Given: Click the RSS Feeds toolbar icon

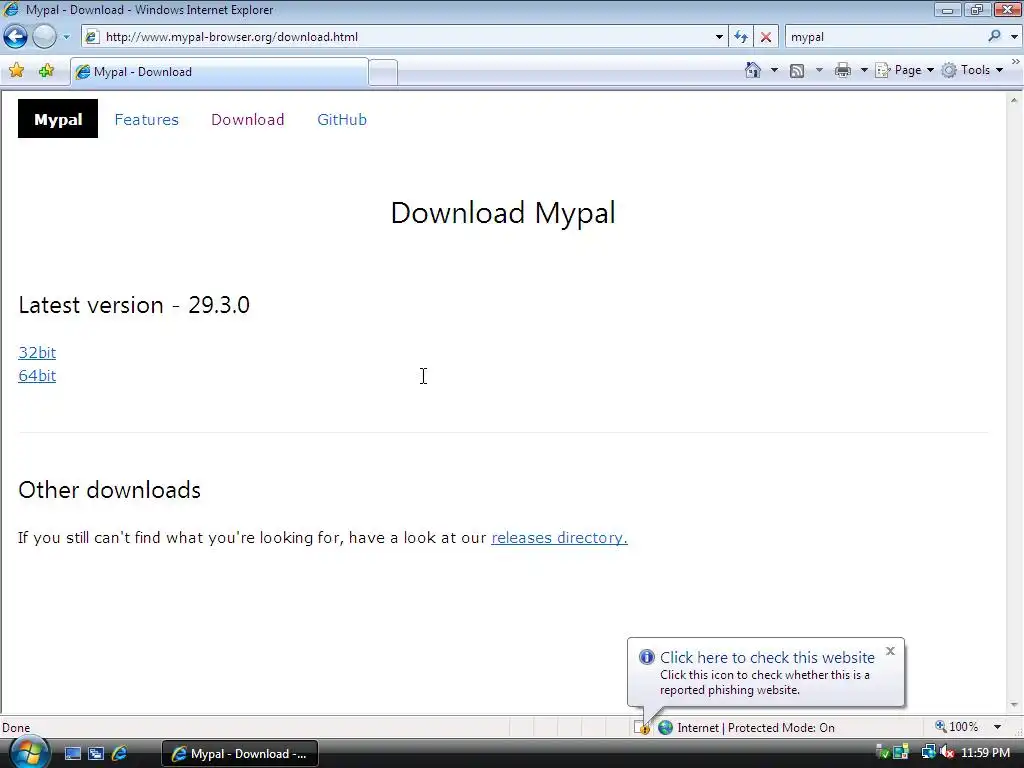Looking at the screenshot, I should click(x=797, y=71).
